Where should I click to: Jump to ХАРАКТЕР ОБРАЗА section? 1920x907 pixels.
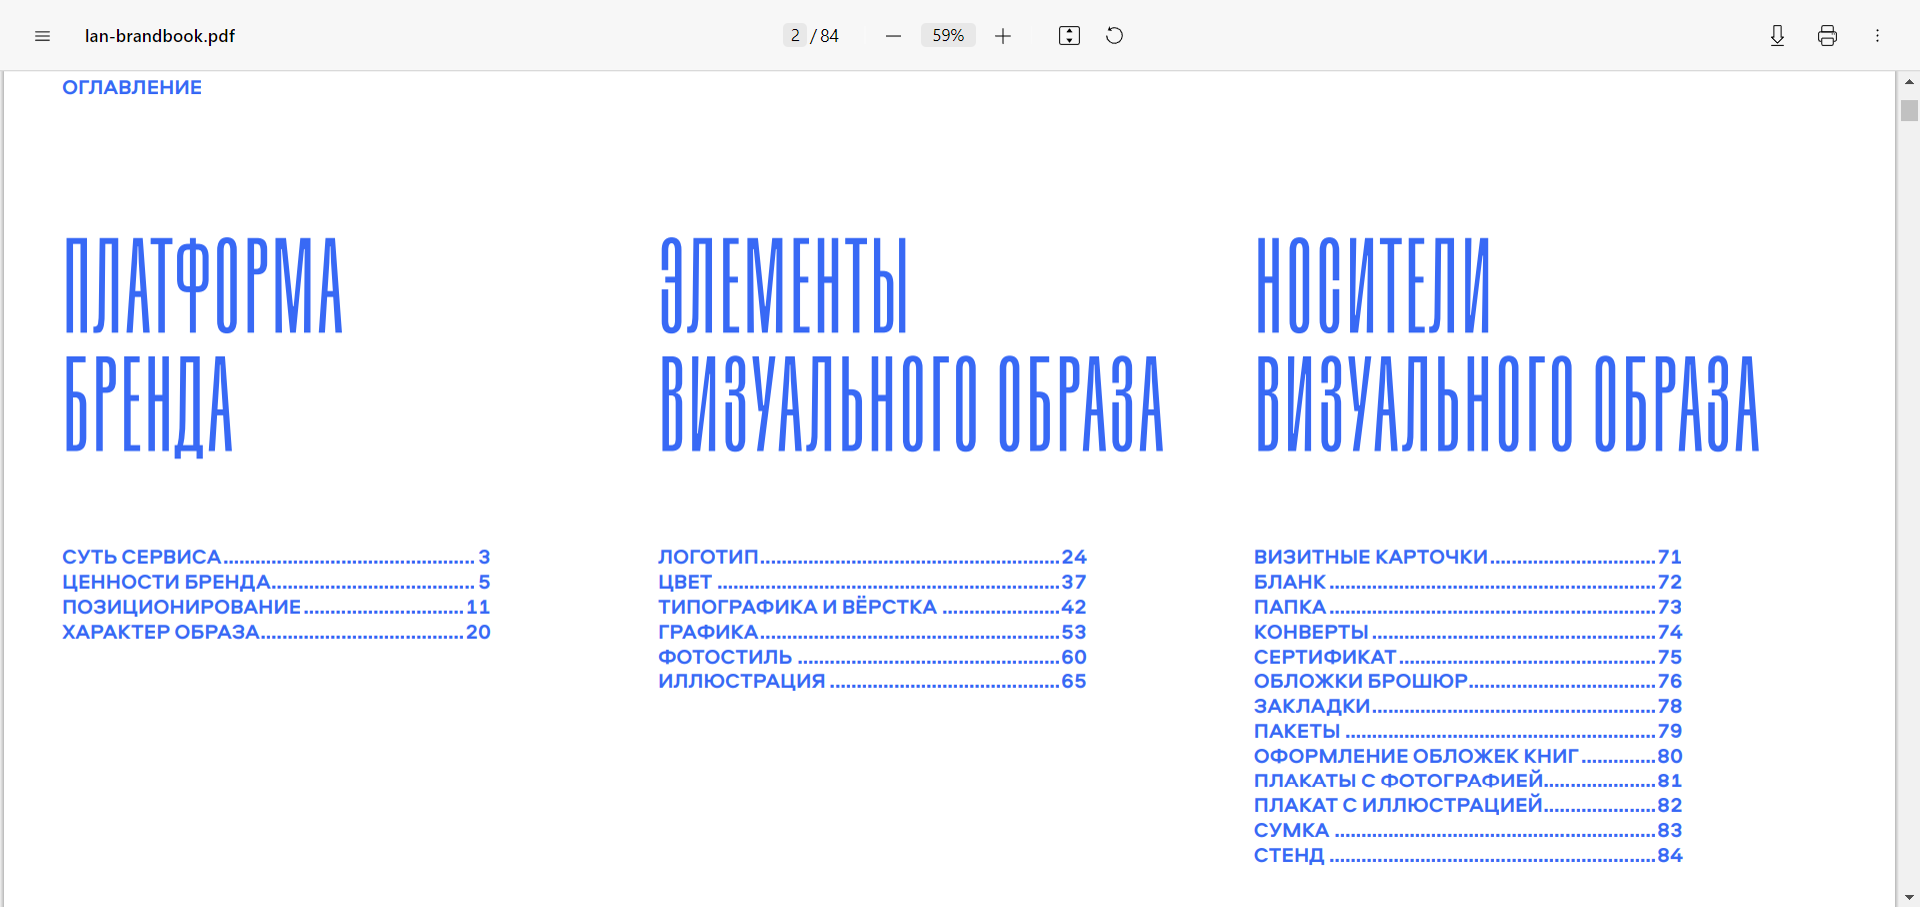[276, 632]
